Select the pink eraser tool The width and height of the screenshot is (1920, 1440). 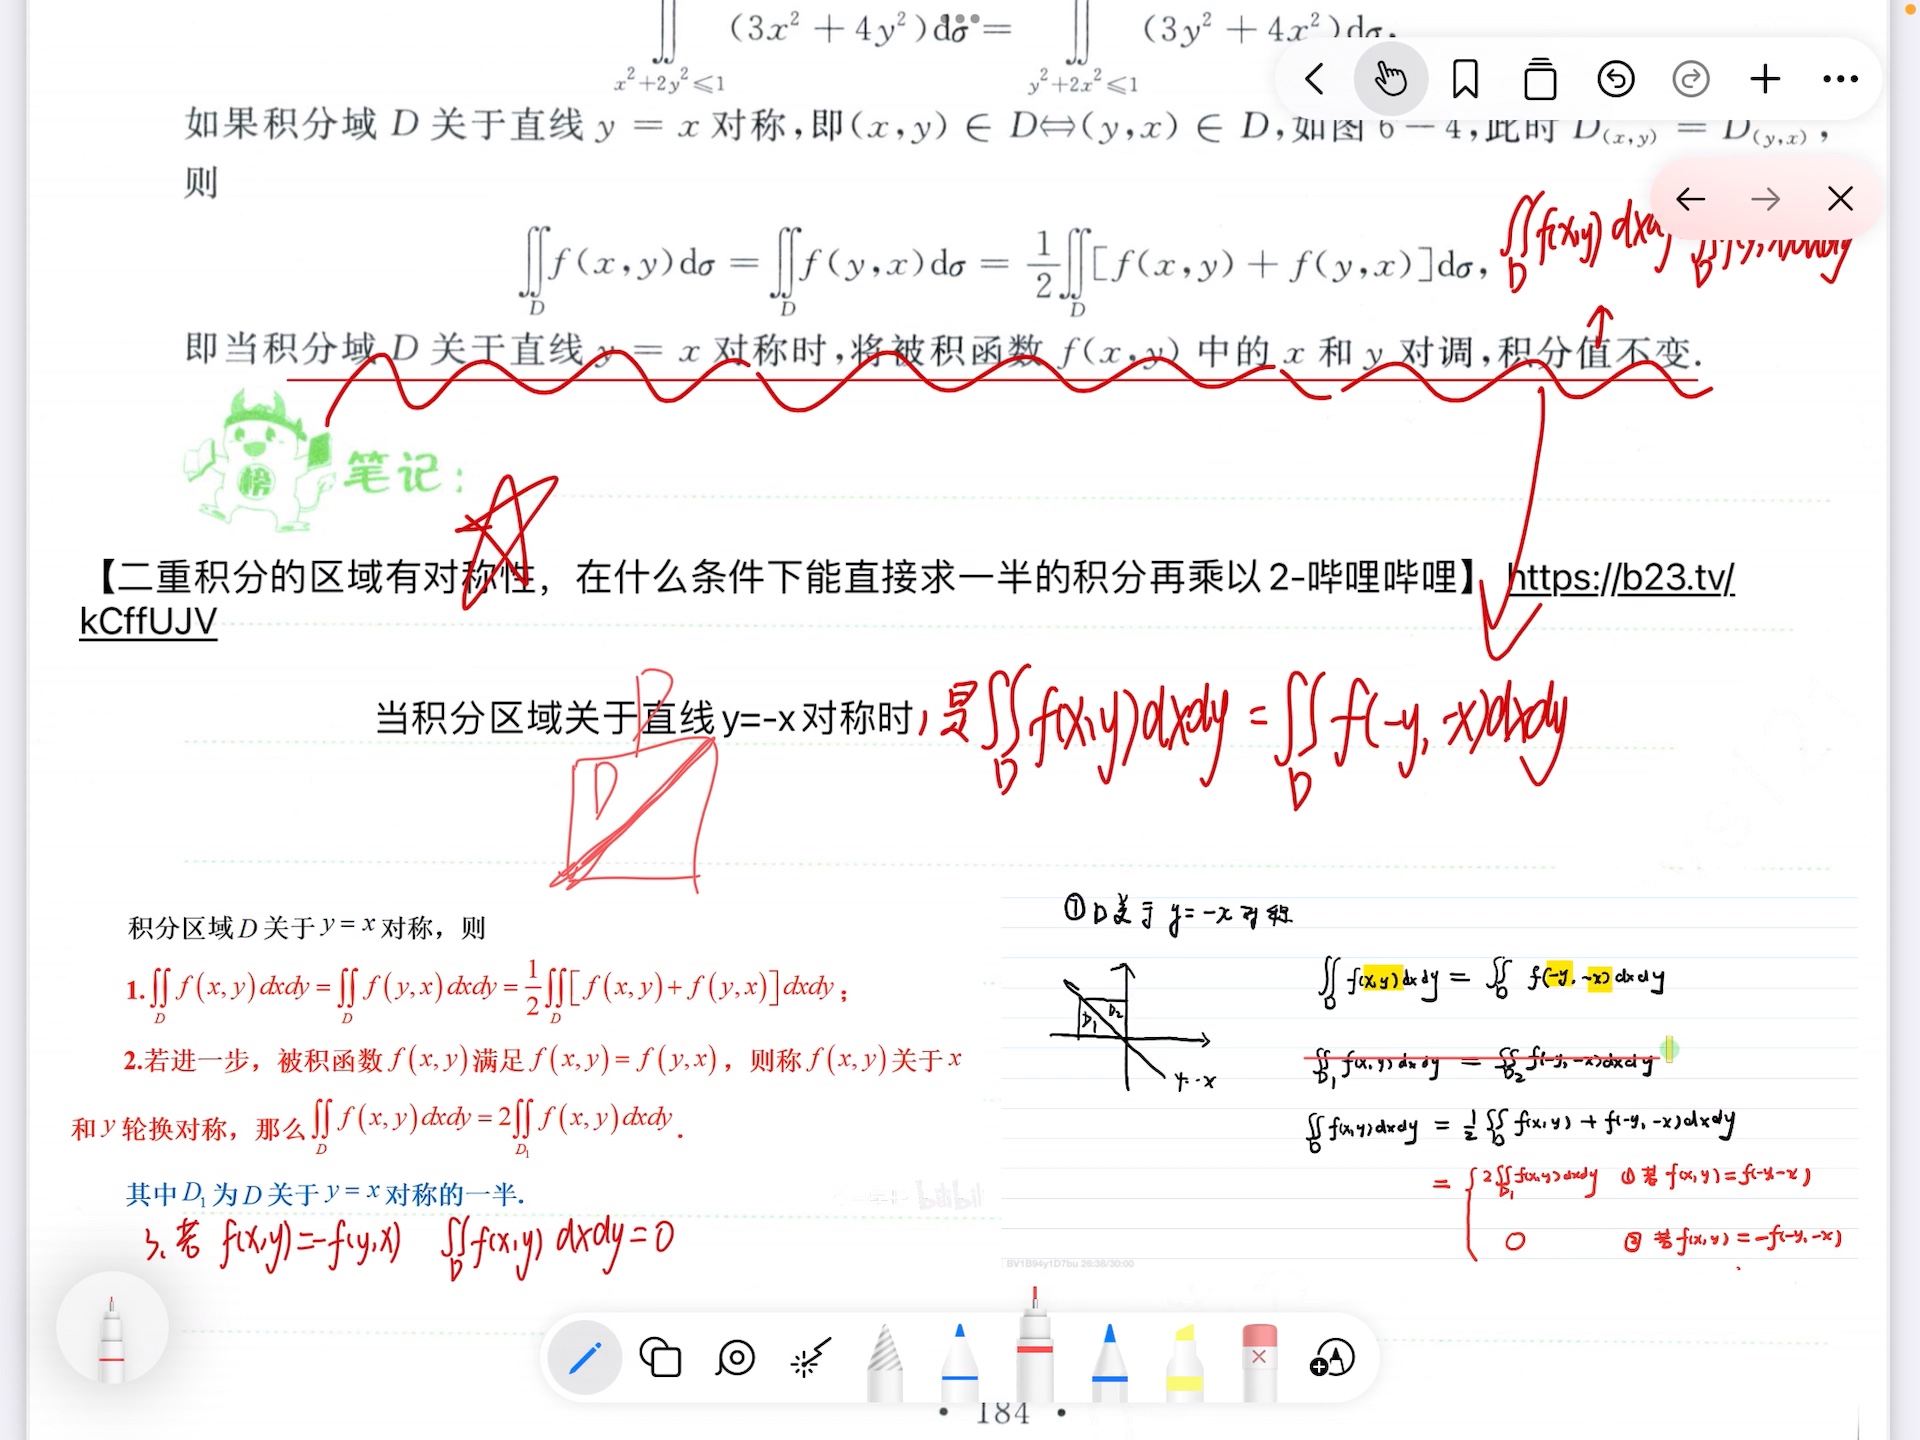pos(1259,1362)
